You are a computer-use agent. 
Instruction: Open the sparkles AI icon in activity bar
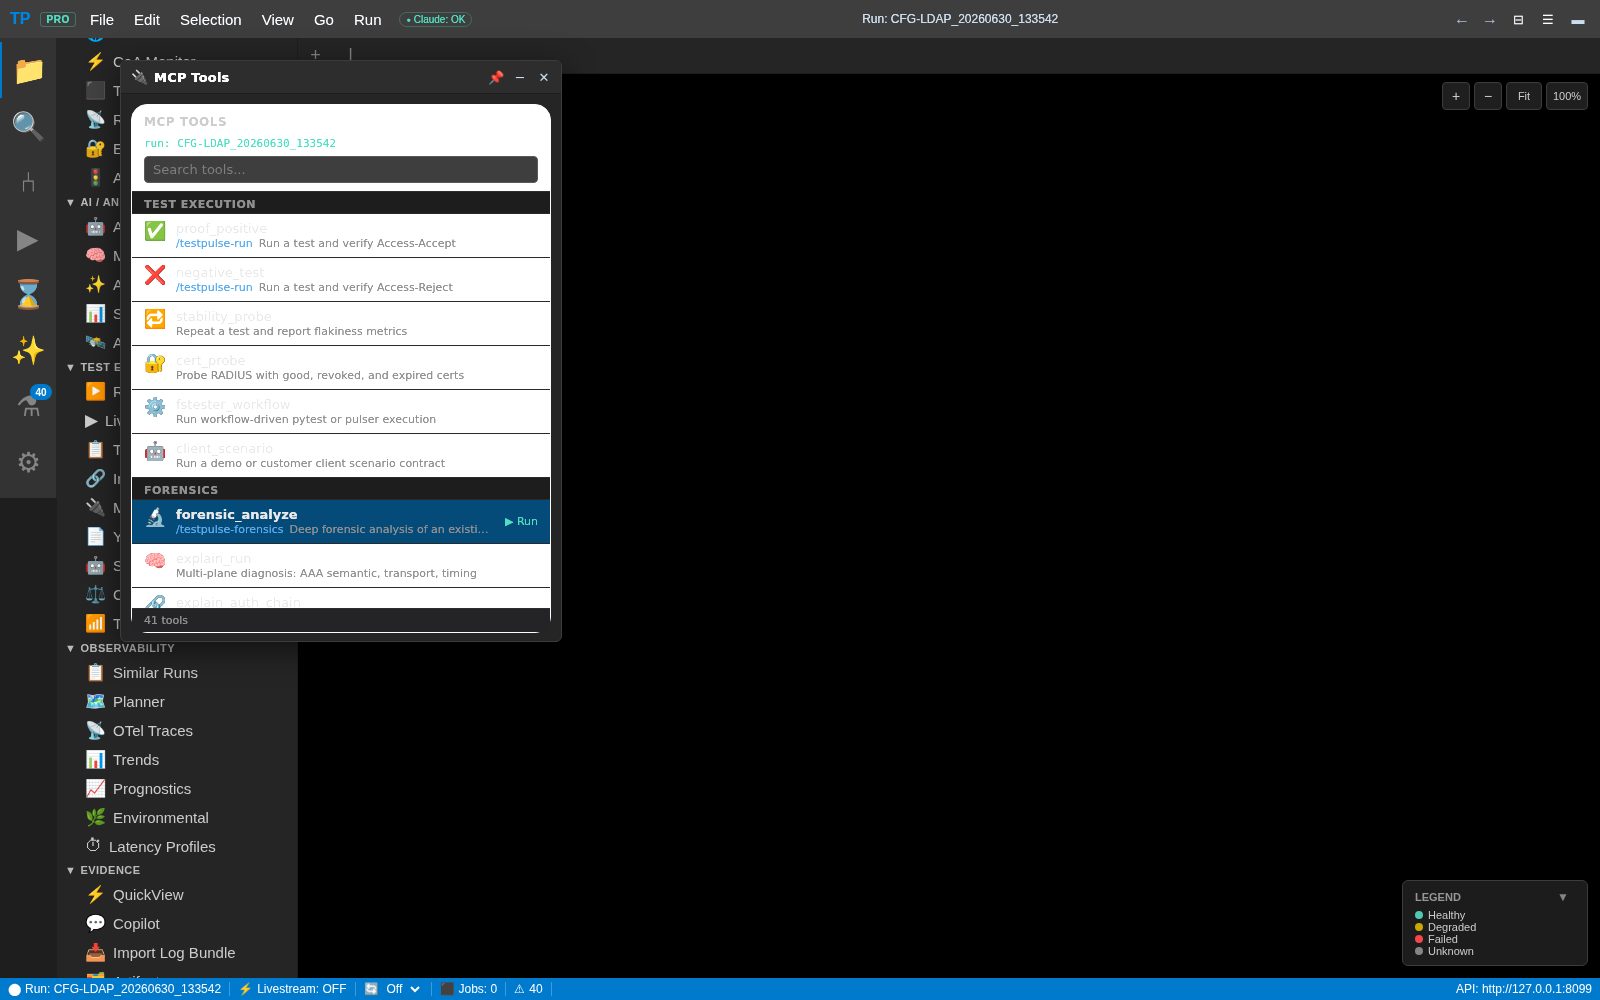click(28, 350)
